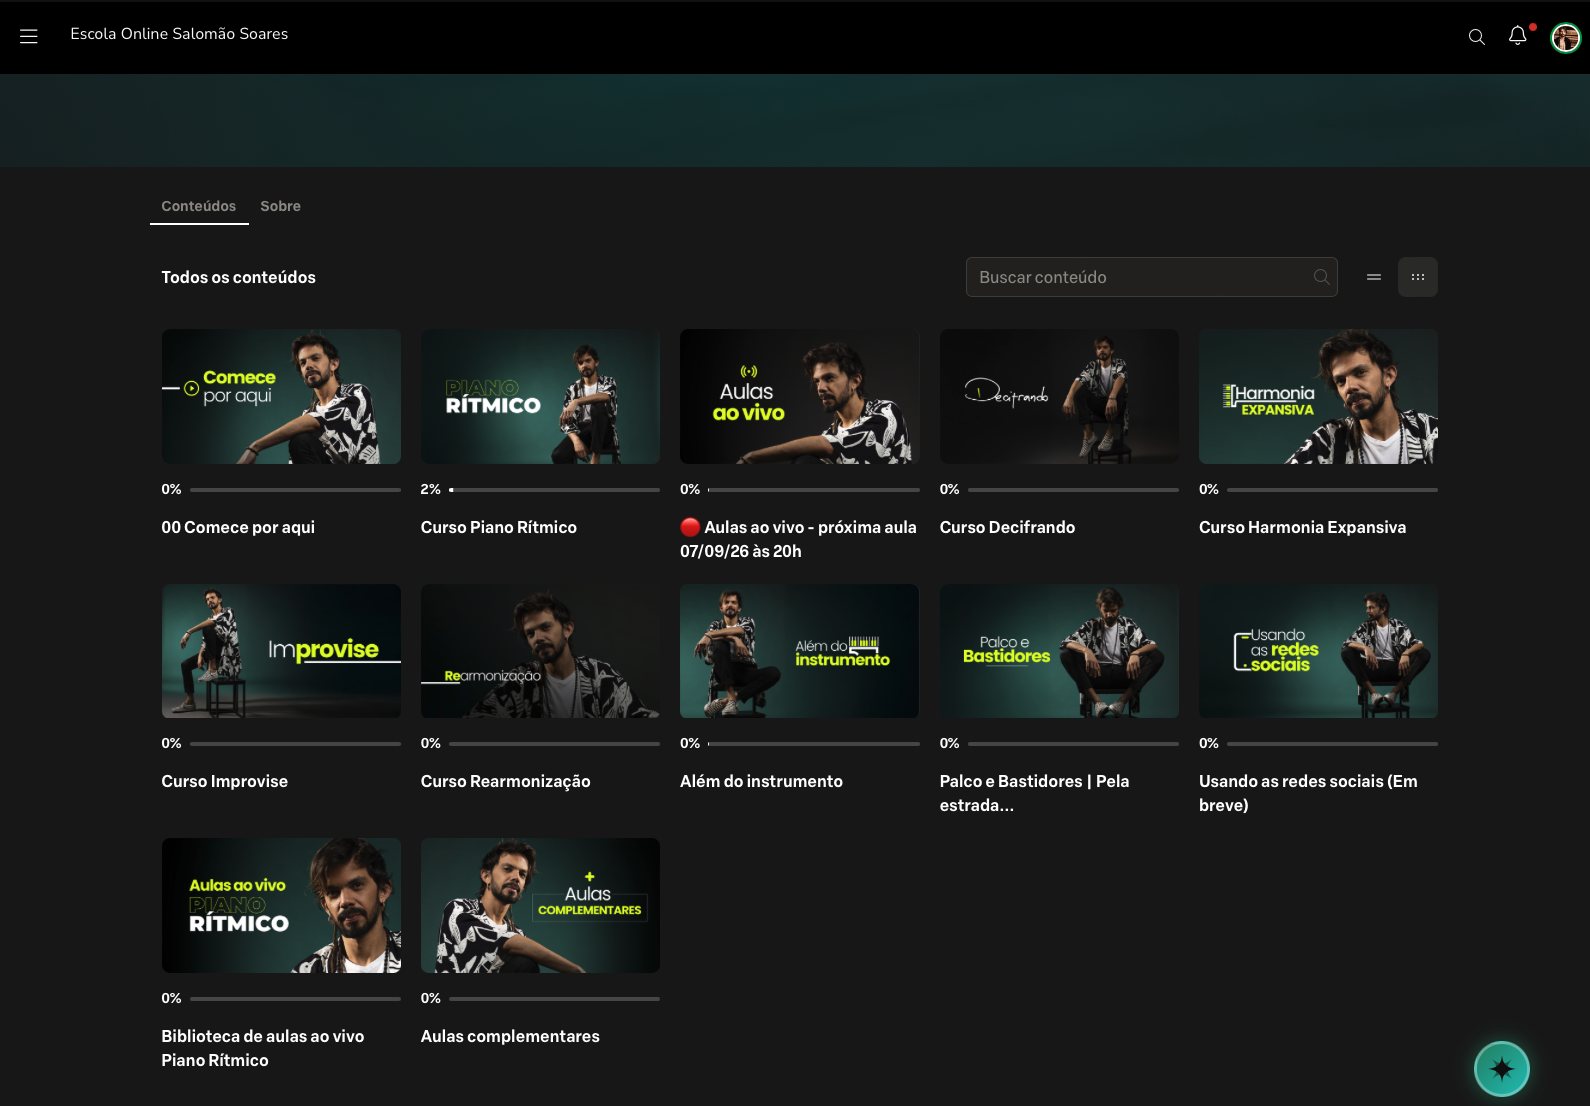Viewport: 1590px width, 1106px height.
Task: Click the Todos os conteúdos heading
Action: [x=238, y=277]
